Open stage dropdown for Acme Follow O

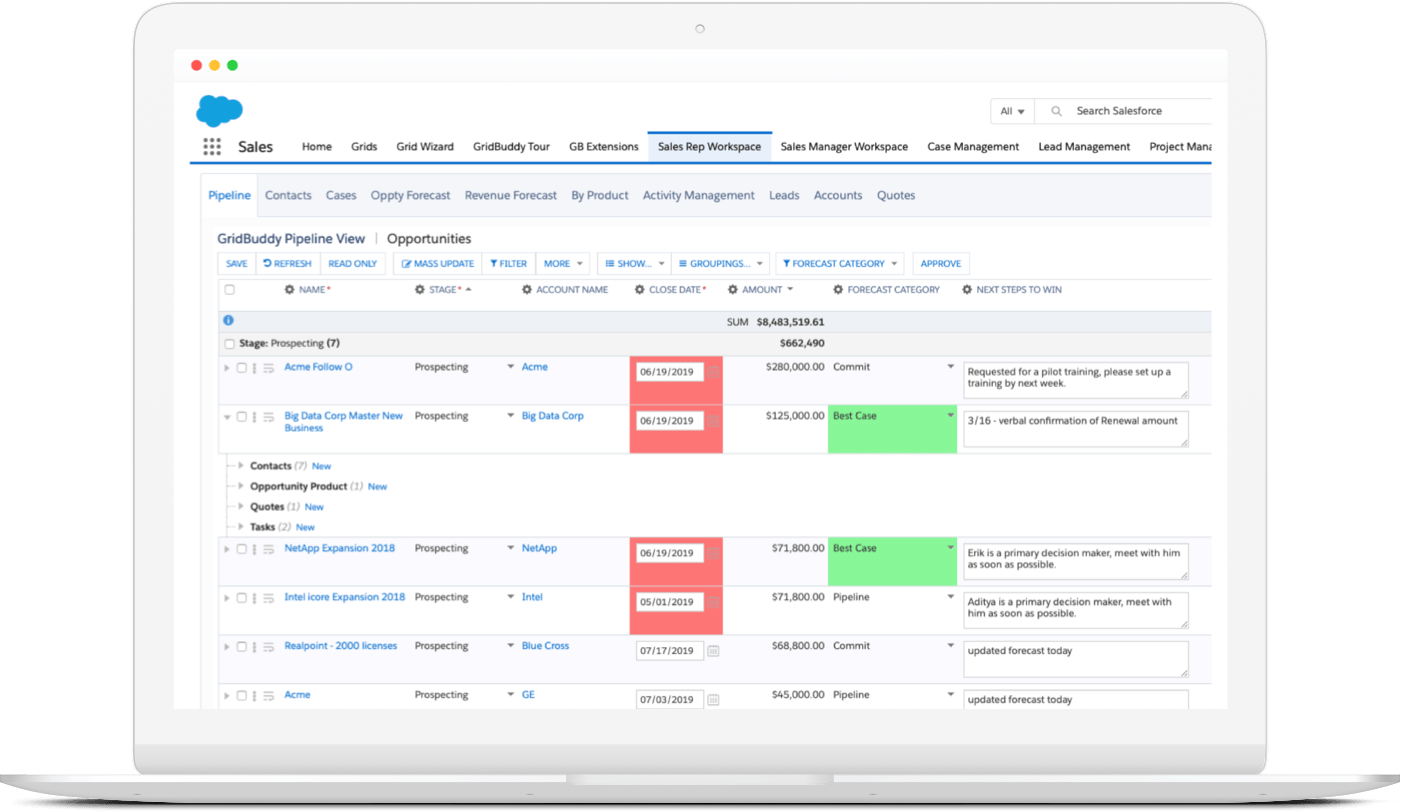tap(510, 367)
